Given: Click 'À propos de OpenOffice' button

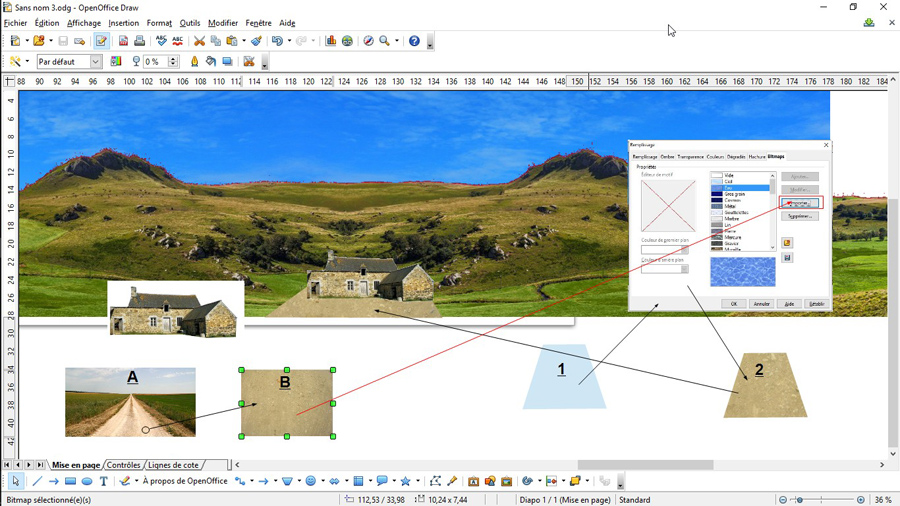Looking at the screenshot, I should (x=184, y=481).
